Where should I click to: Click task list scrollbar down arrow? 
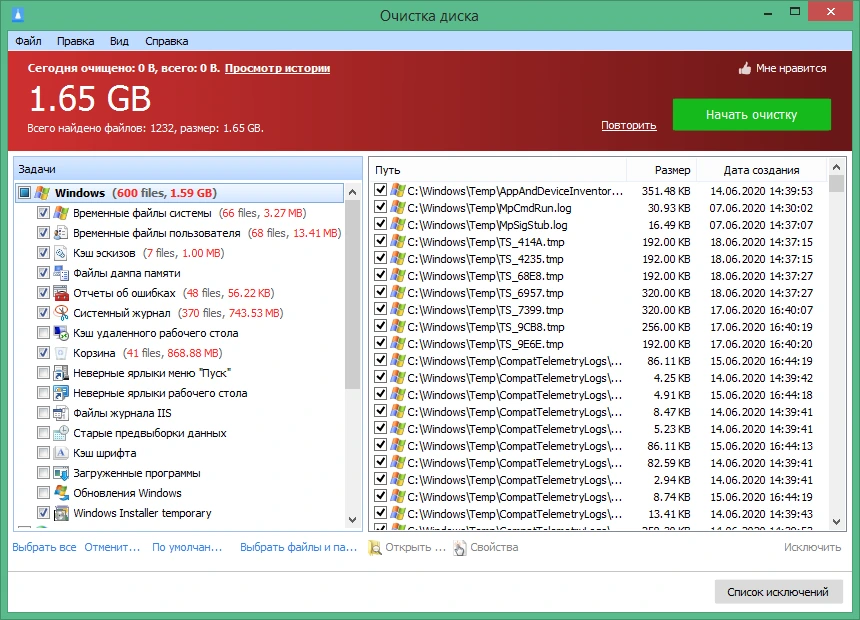coord(353,520)
